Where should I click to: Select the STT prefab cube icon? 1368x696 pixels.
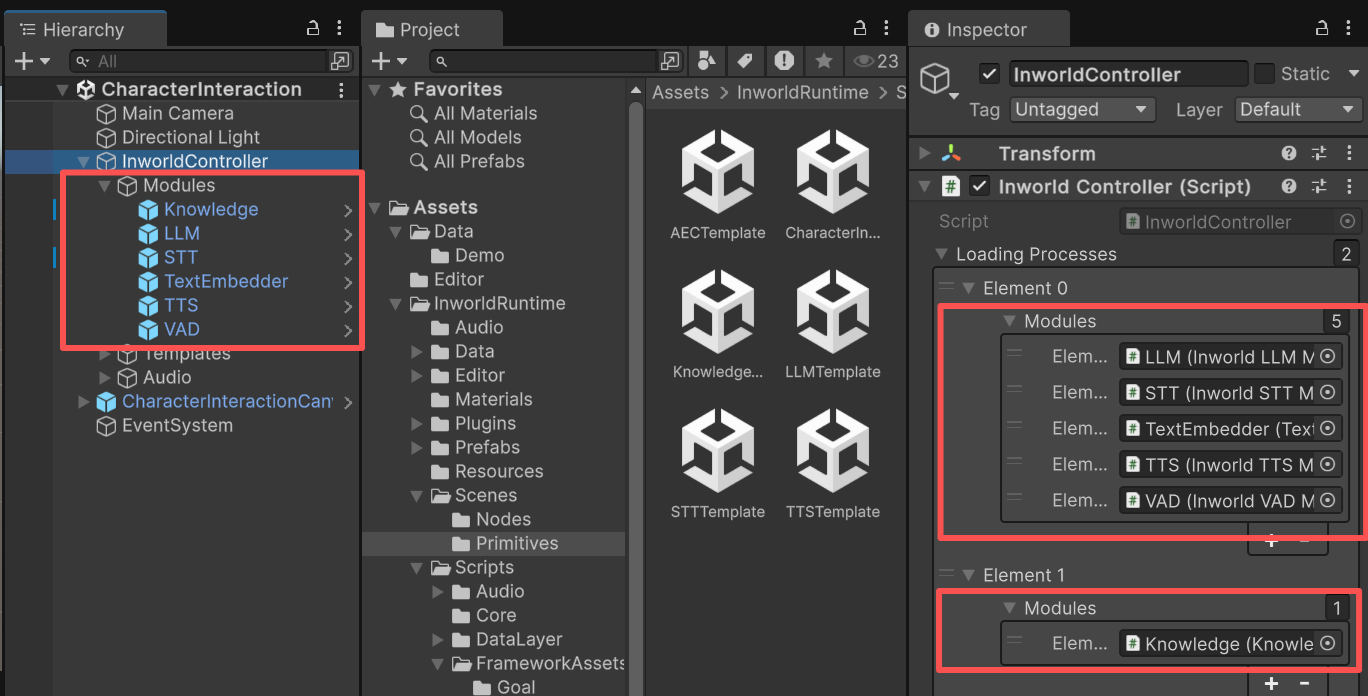(x=148, y=257)
